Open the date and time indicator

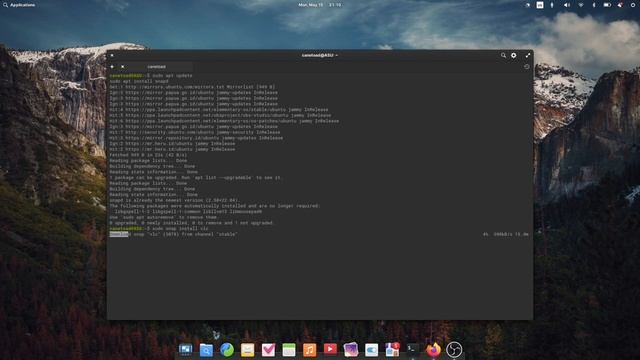click(x=320, y=5)
